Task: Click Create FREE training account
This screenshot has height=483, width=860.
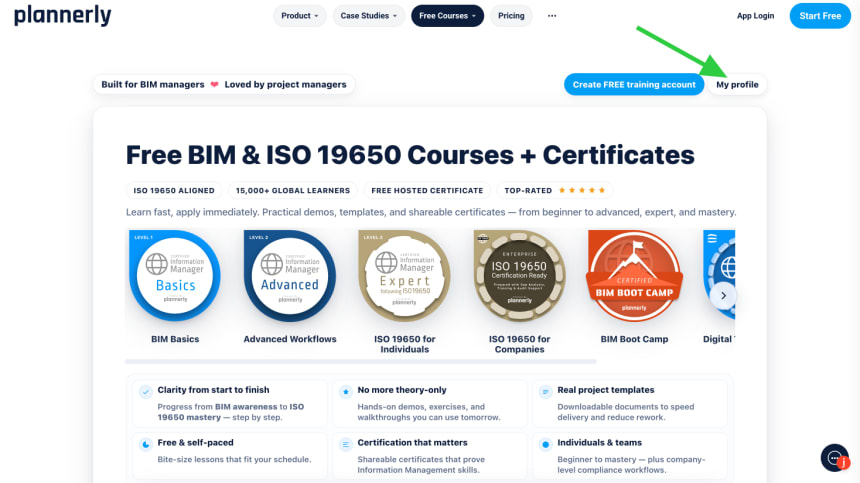Action: (634, 84)
